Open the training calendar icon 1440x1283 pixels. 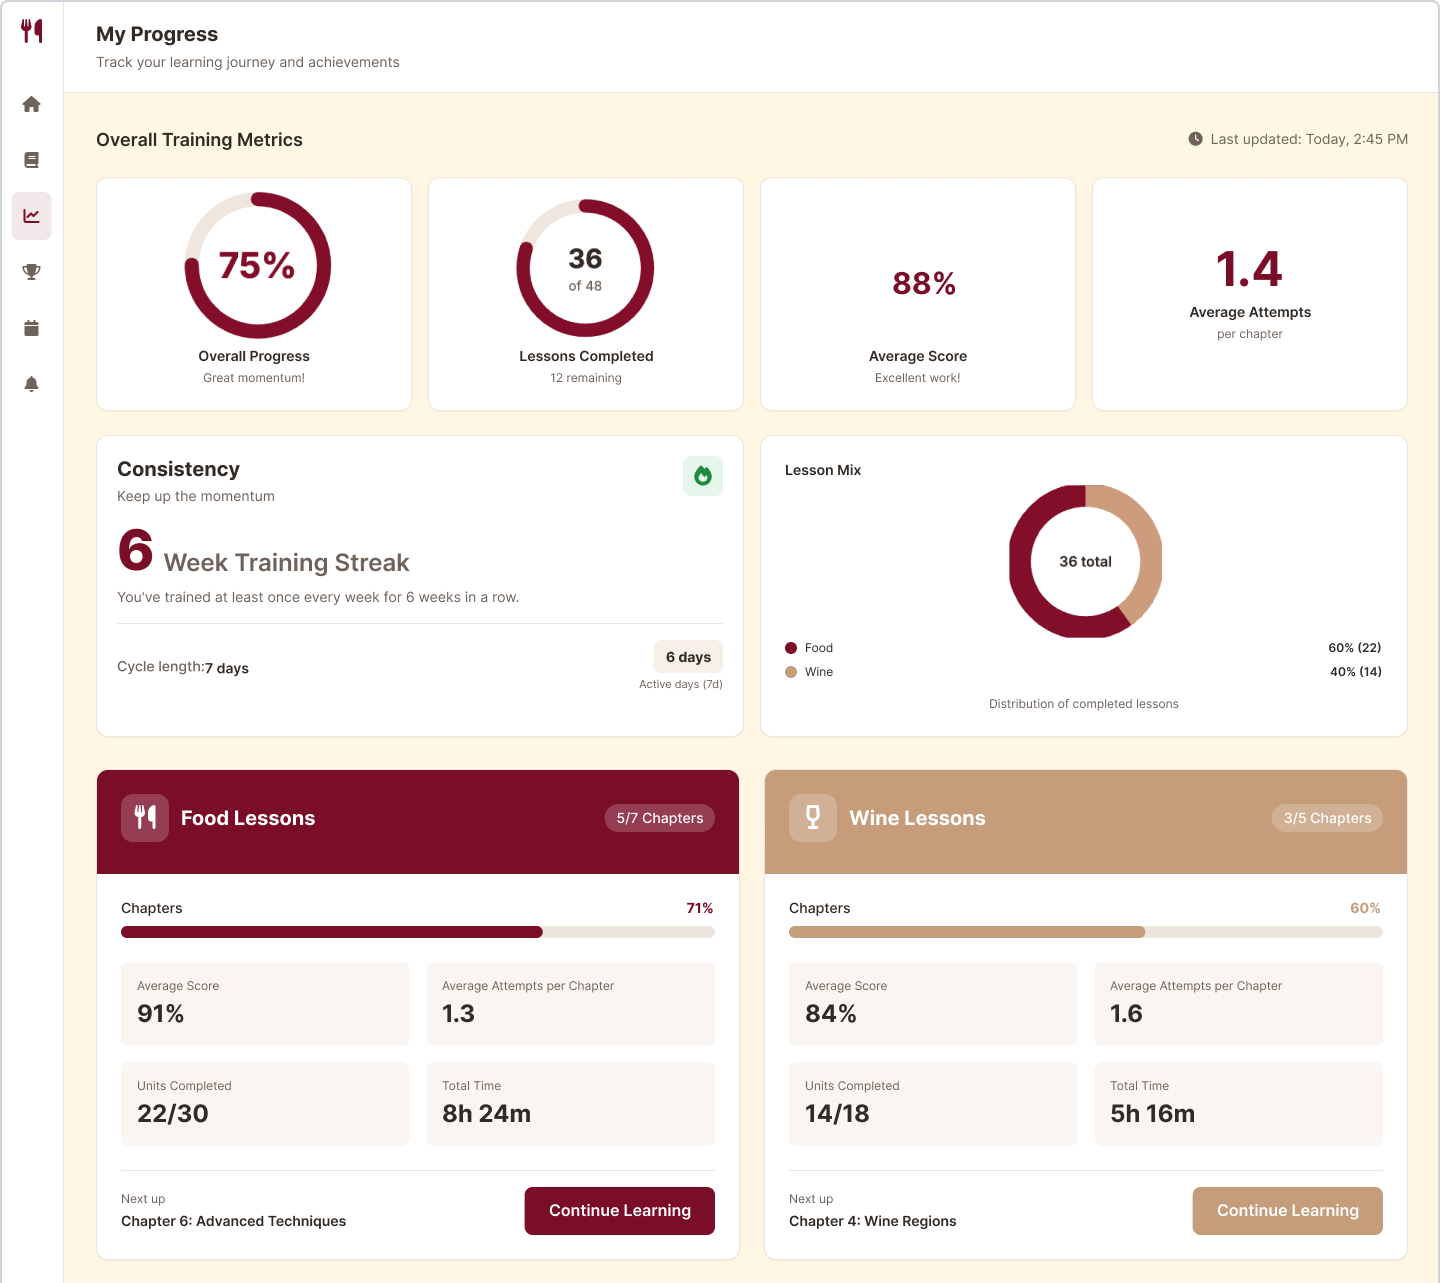tap(31, 327)
